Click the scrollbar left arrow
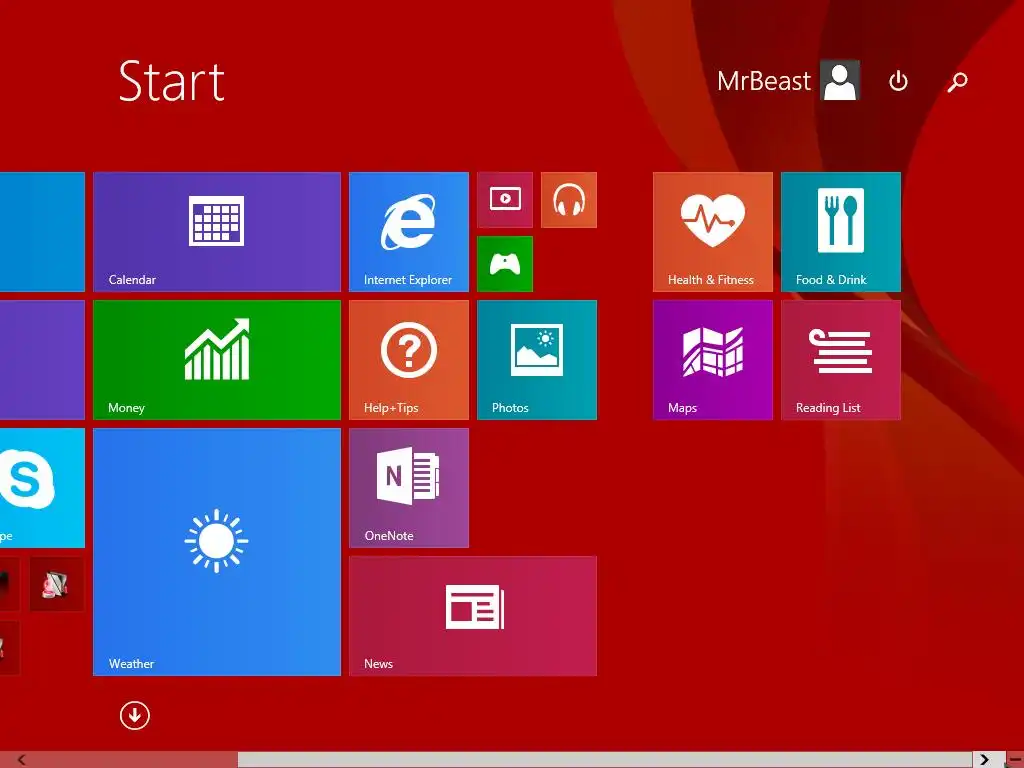This screenshot has height=768, width=1024. pyautogui.click(x=22, y=760)
